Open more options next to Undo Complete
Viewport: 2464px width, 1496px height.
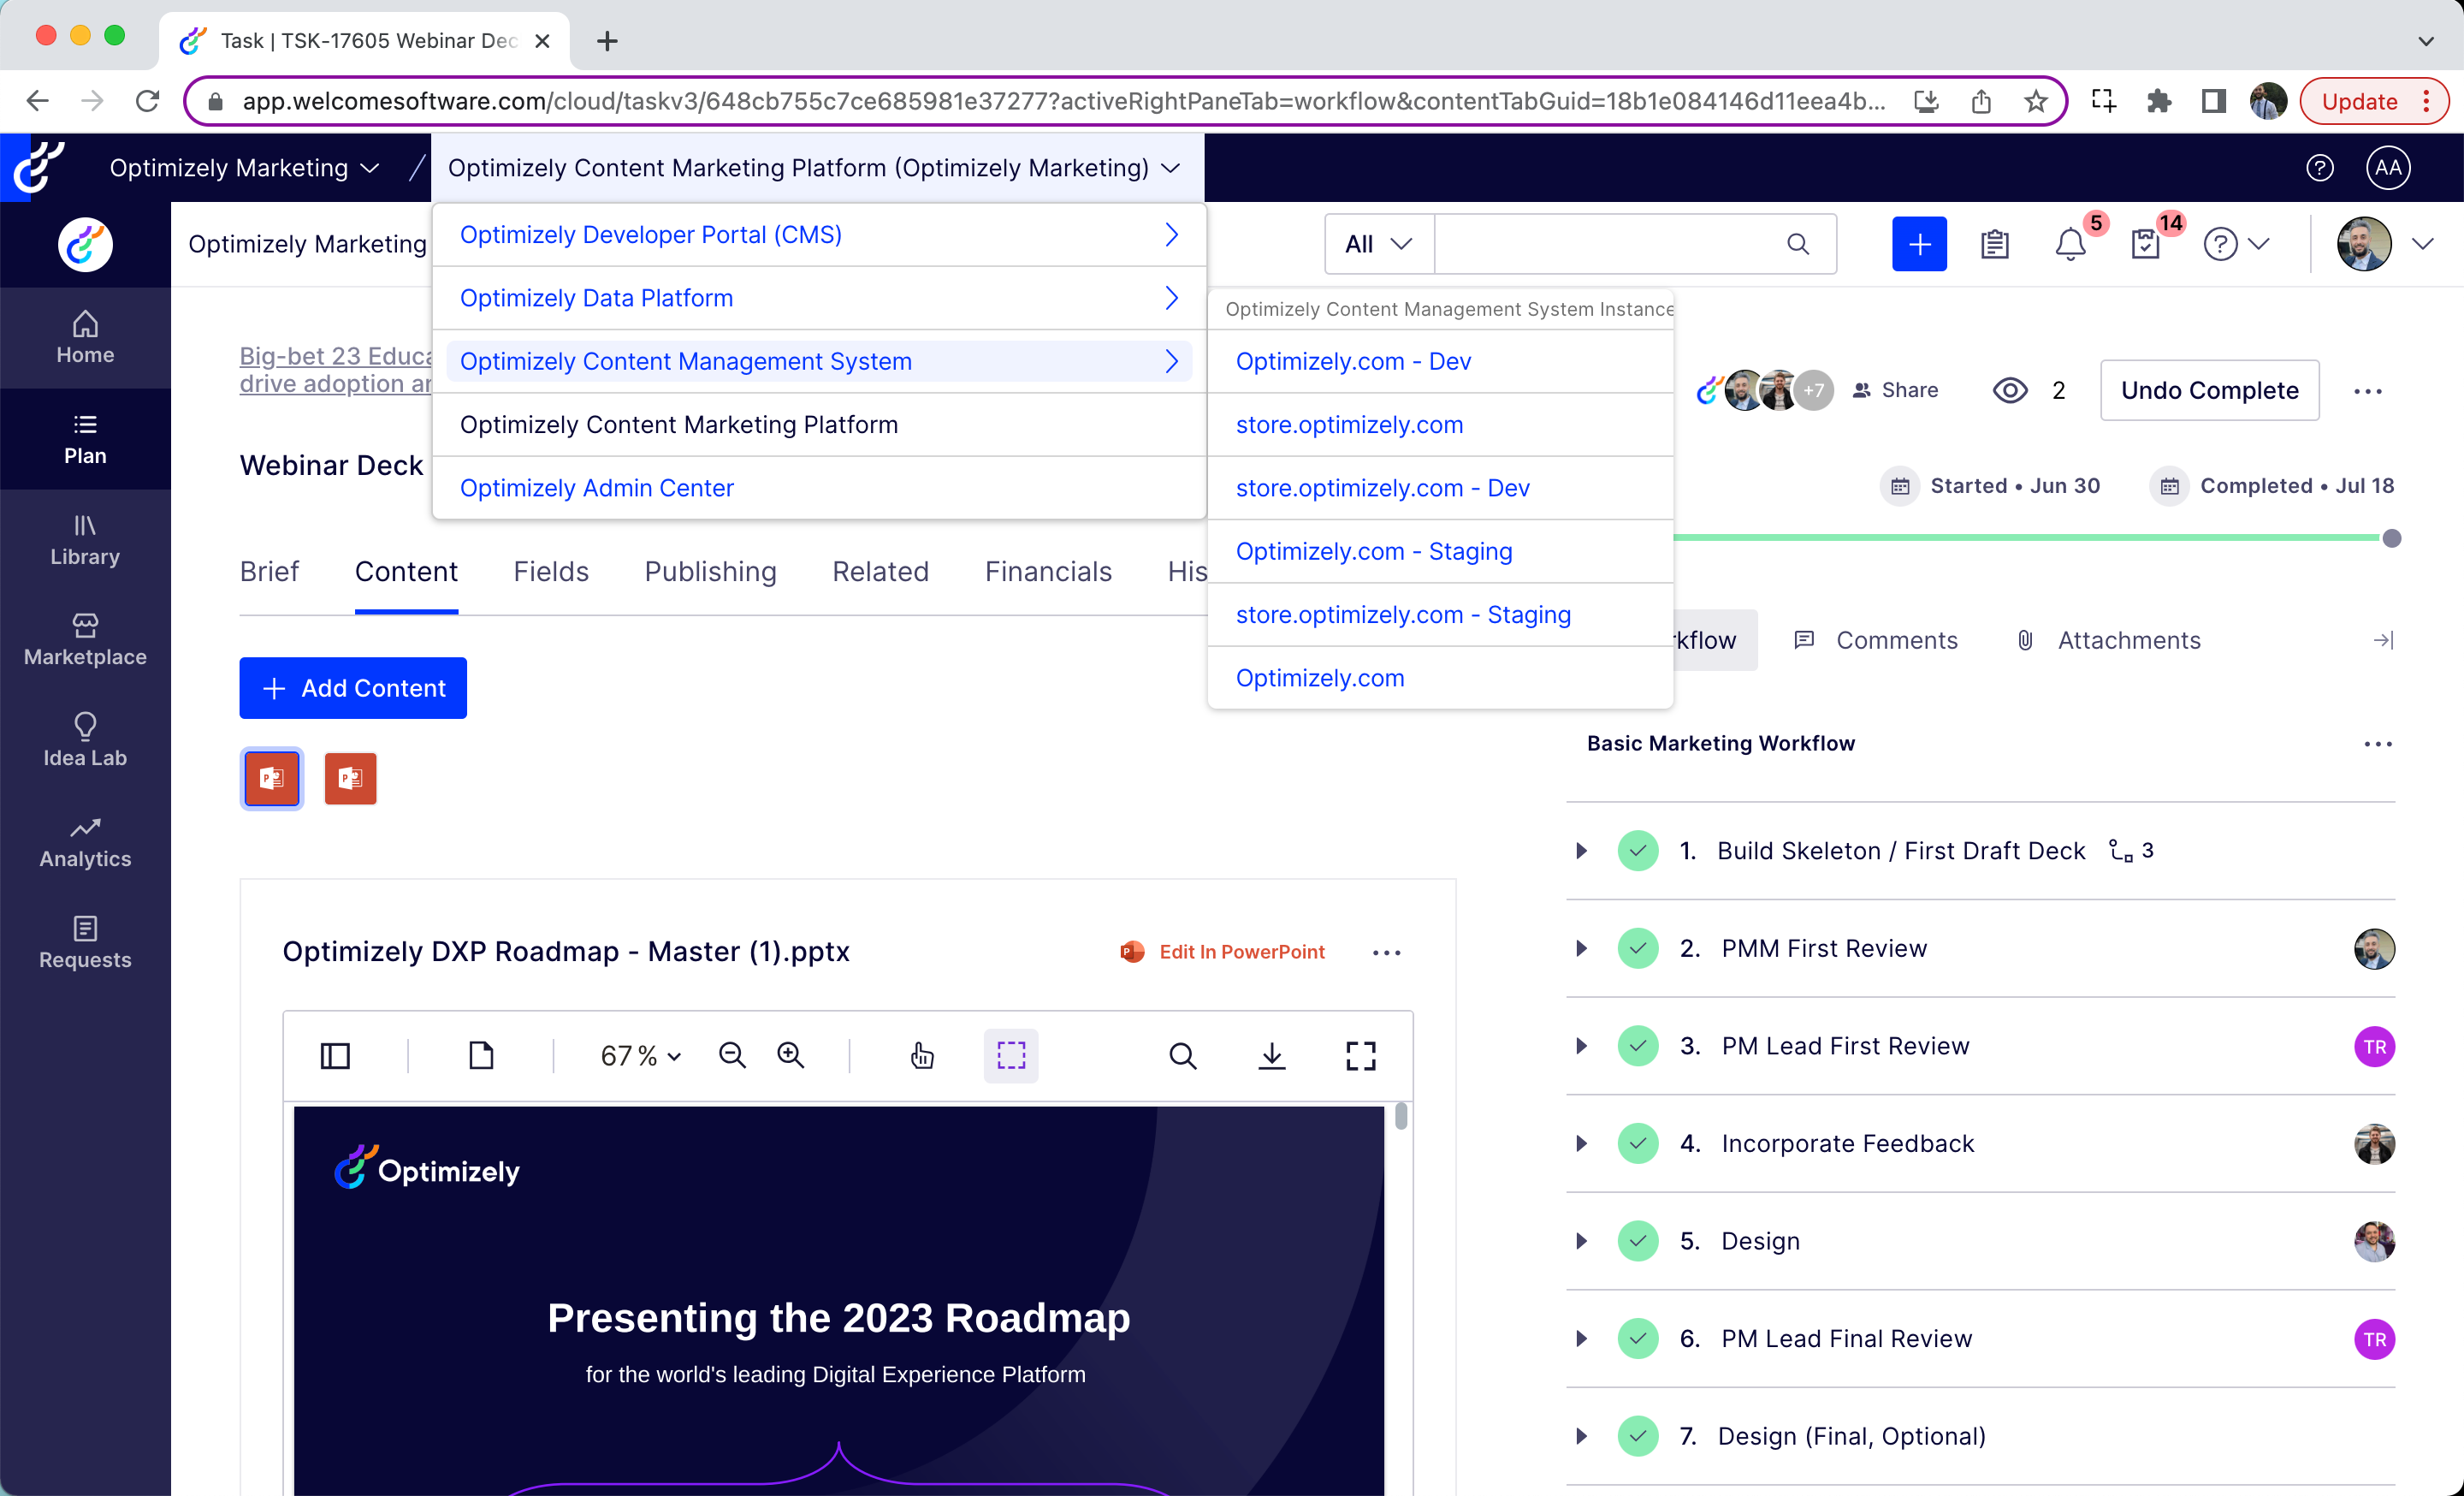coord(2367,391)
